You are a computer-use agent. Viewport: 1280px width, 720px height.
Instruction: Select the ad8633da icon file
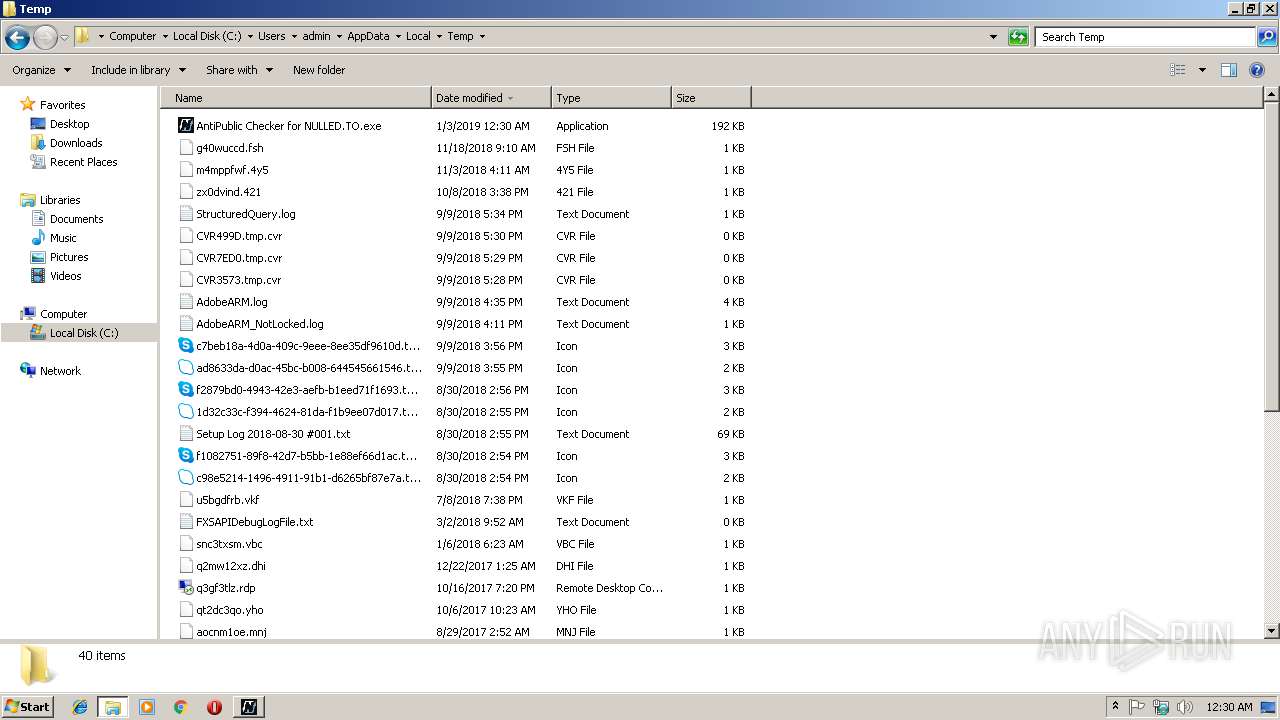[x=185, y=368]
